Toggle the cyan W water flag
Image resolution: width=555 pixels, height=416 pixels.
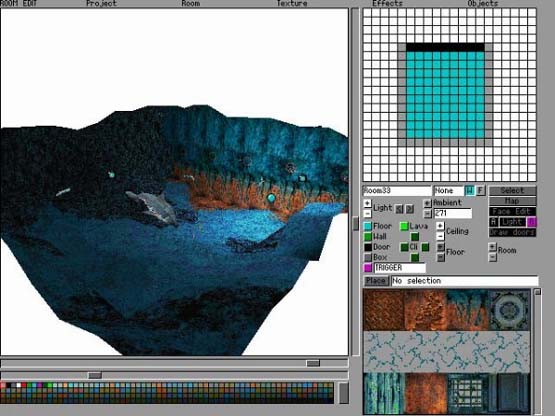click(x=469, y=190)
